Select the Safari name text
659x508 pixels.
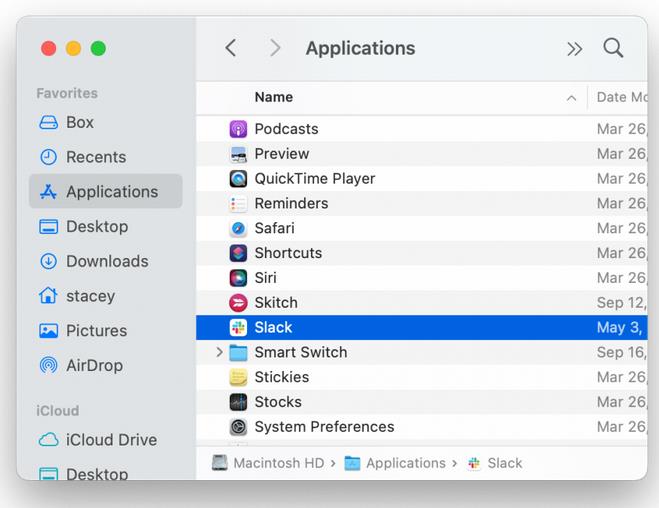click(x=274, y=228)
